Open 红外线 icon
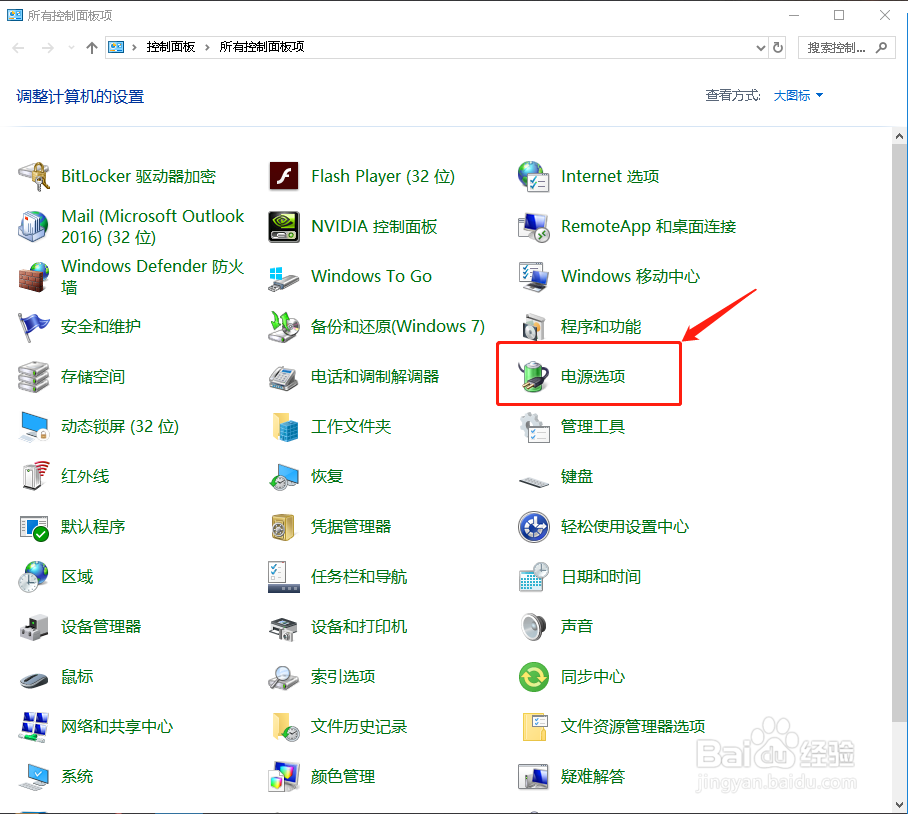The width and height of the screenshot is (908, 814). click(x=35, y=476)
